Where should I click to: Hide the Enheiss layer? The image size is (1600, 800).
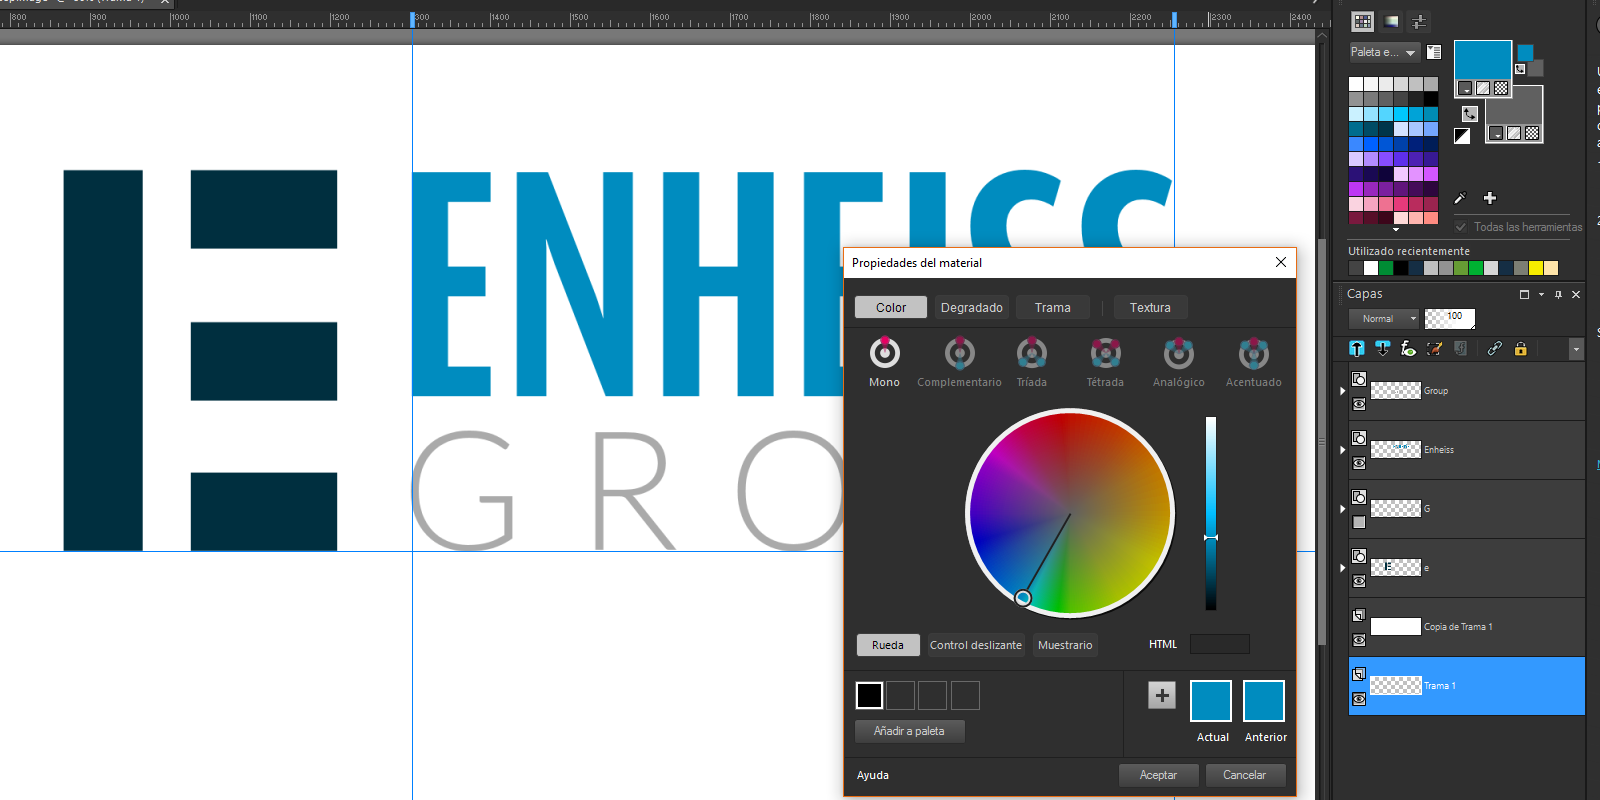click(1359, 463)
